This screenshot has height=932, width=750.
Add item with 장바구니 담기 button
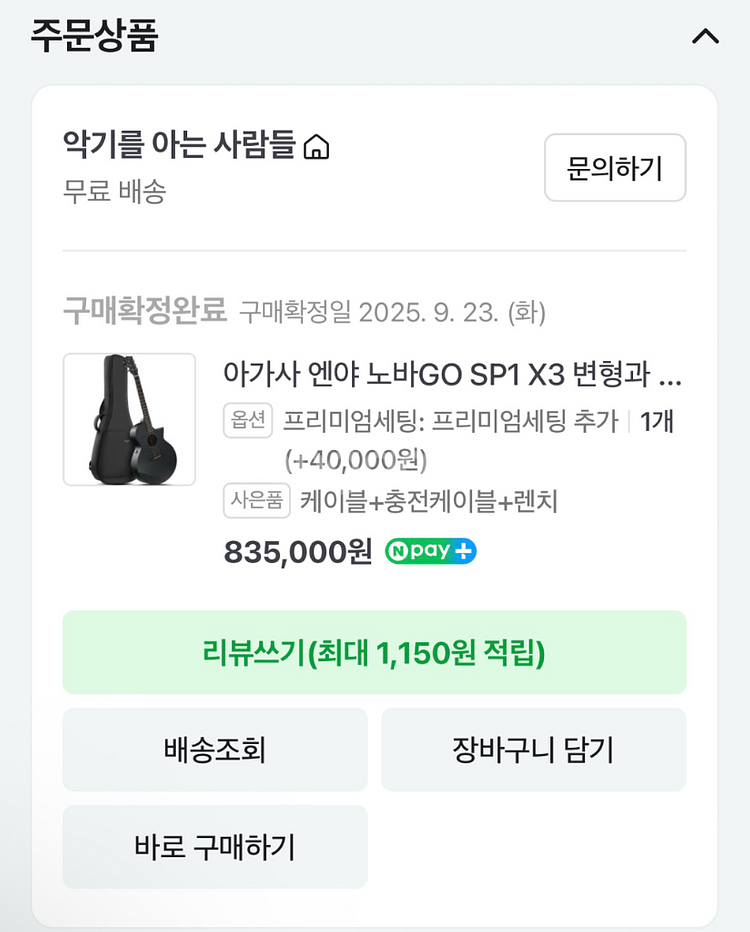point(533,750)
